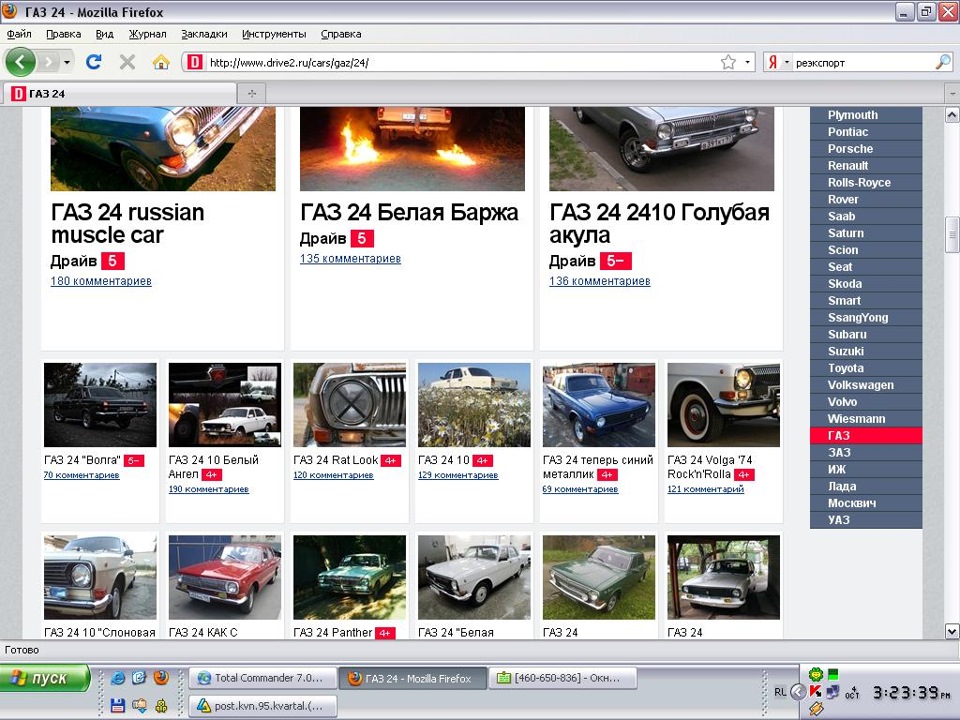Open the address bar history dropdown
The image size is (960, 720).
click(747, 62)
